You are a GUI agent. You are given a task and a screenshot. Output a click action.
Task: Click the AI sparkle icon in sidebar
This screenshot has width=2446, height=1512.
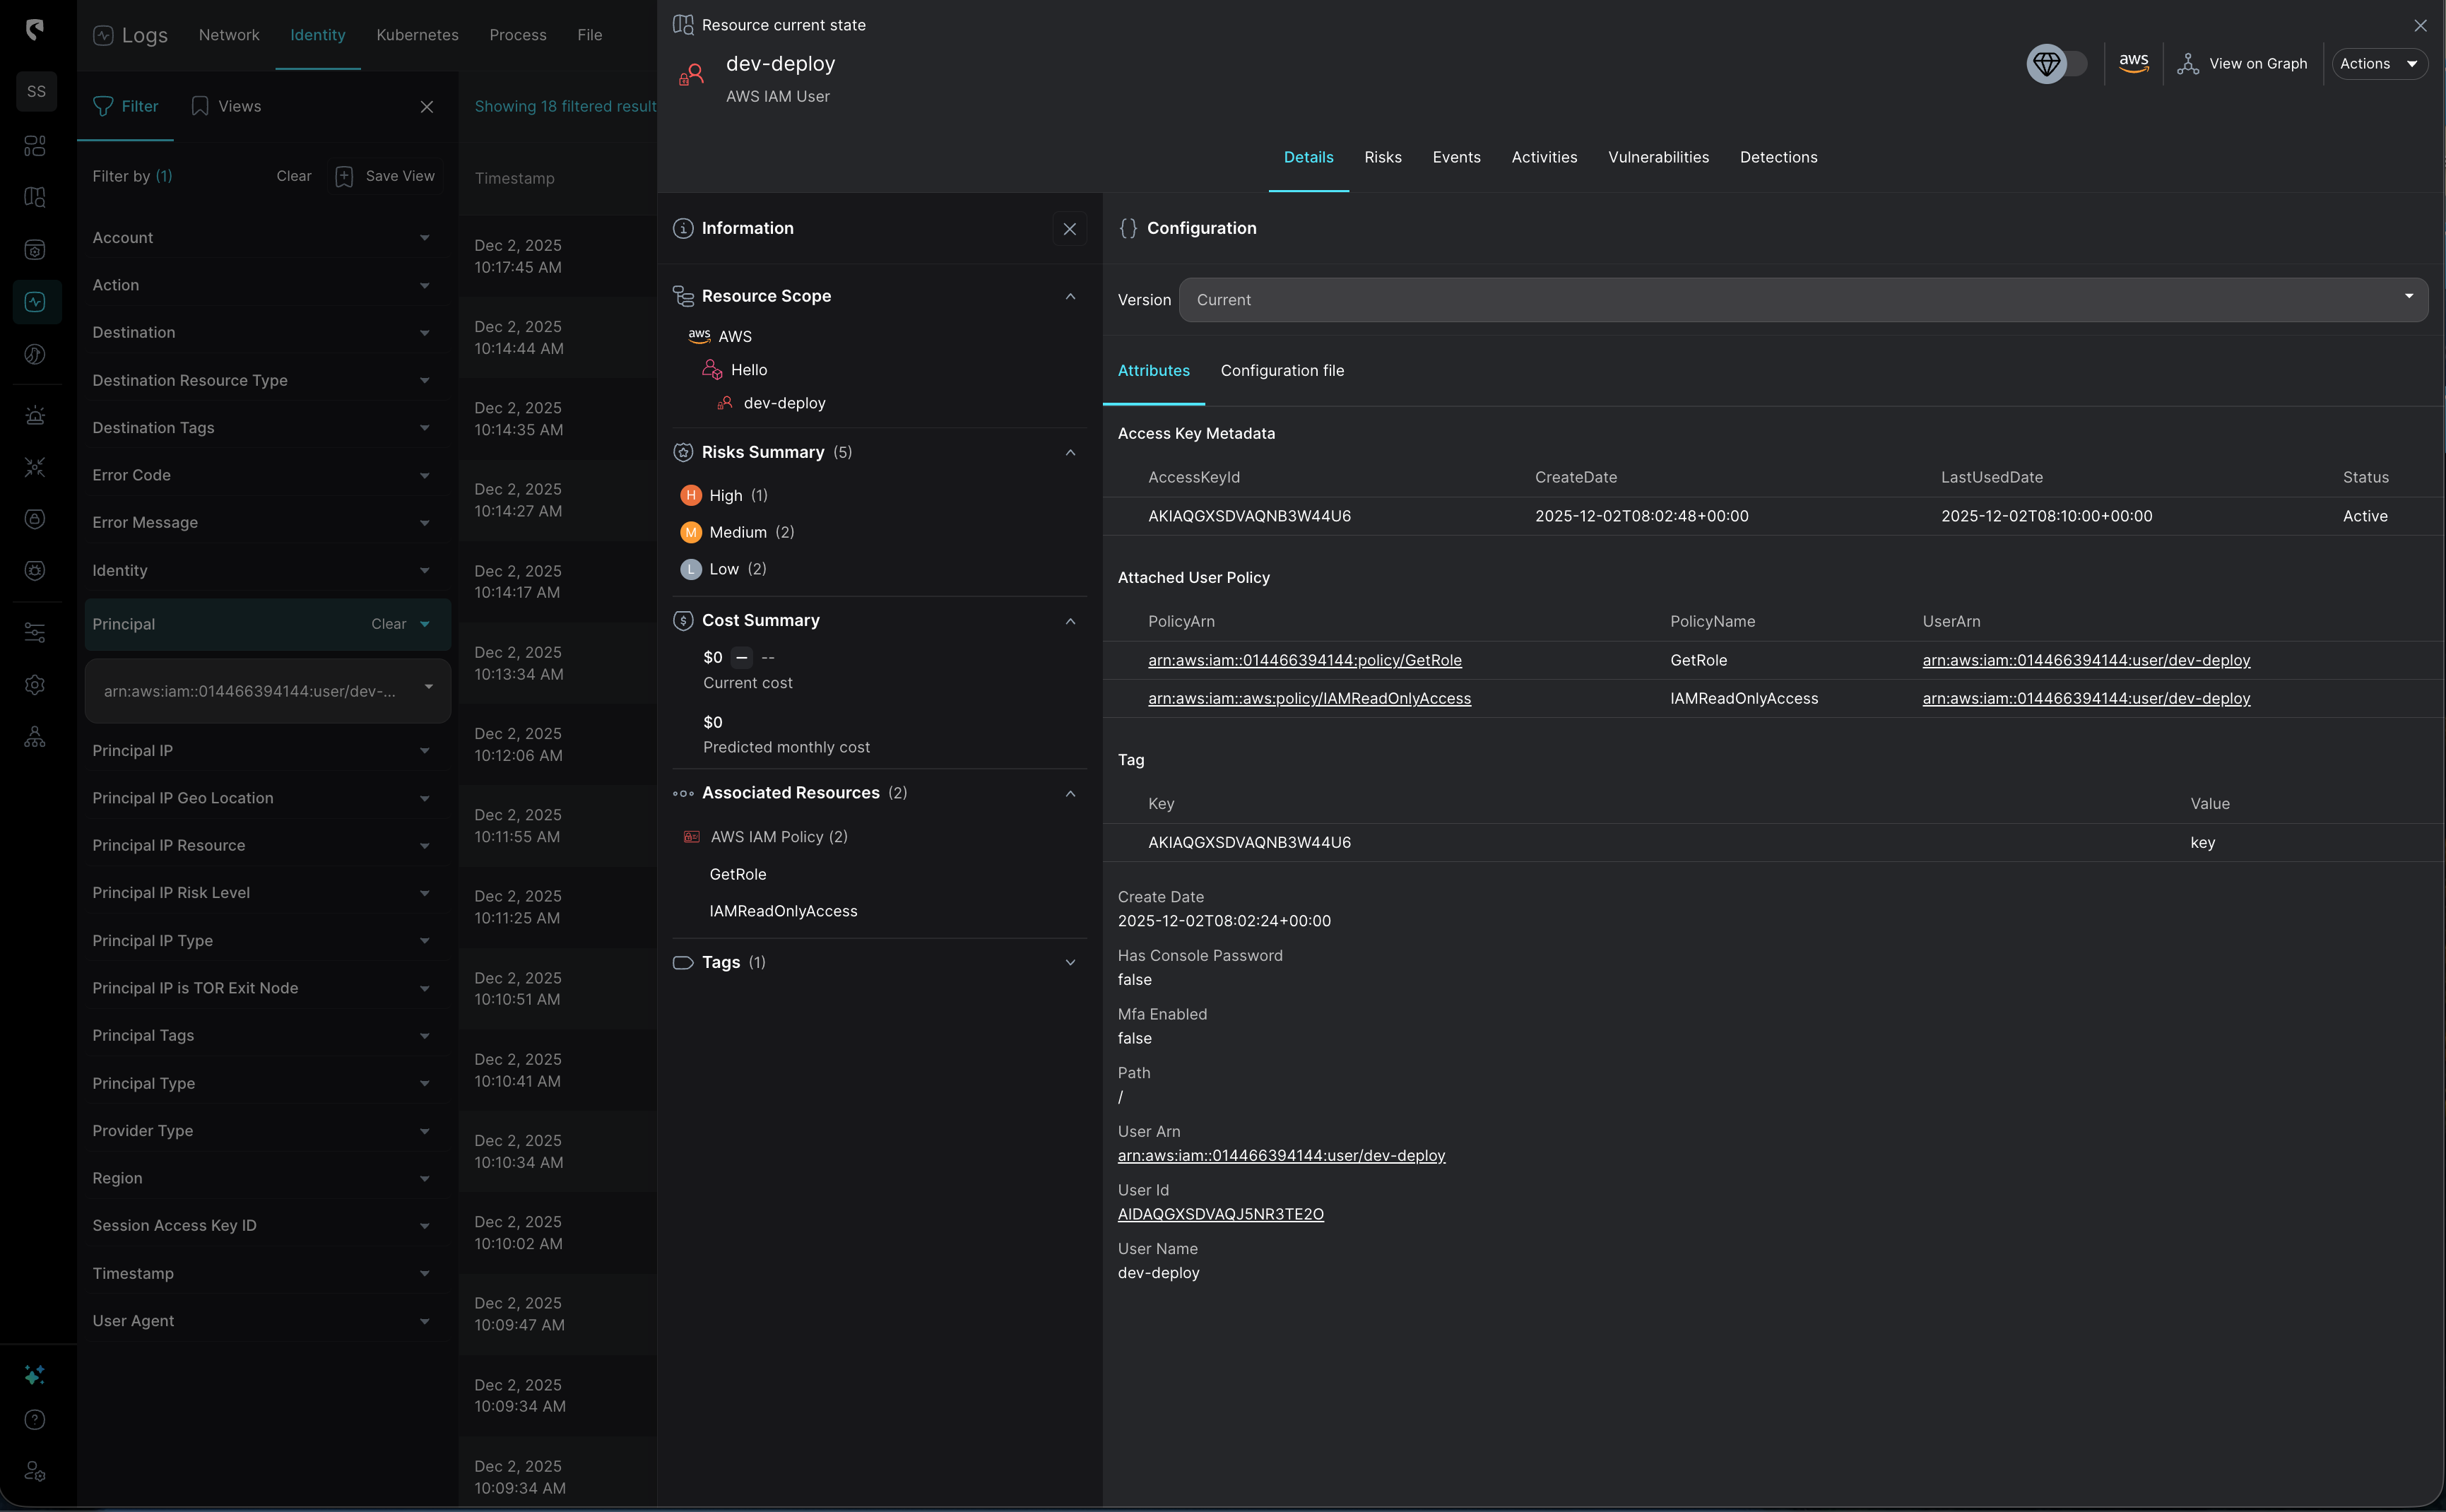tap(35, 1376)
